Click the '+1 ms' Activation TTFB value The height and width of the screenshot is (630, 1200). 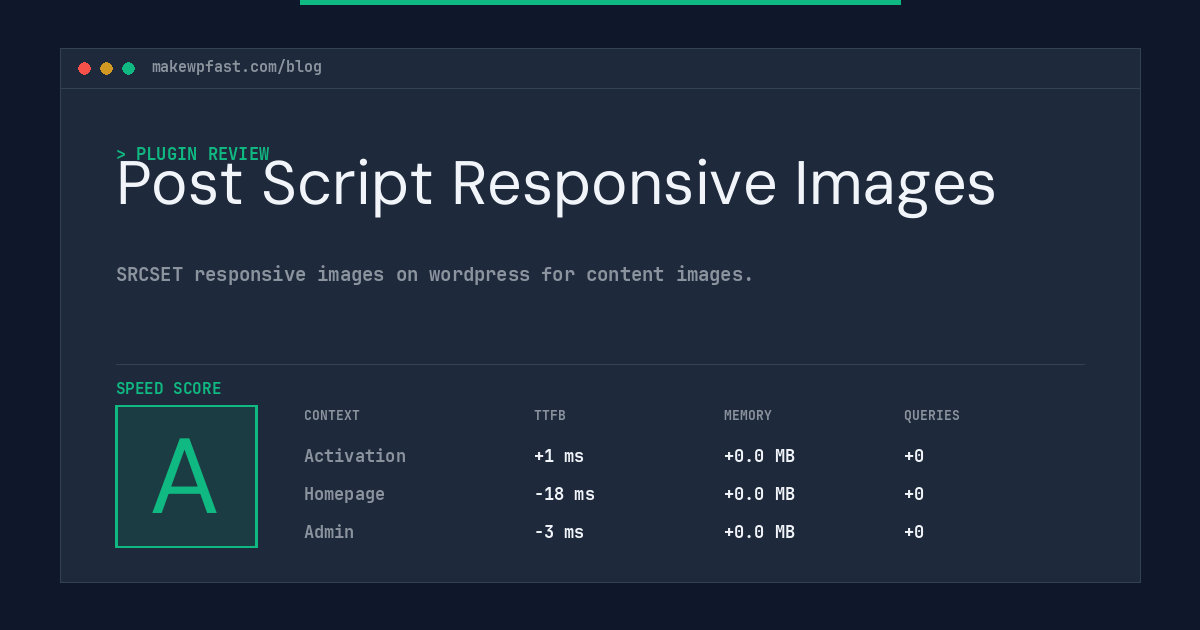coord(559,456)
